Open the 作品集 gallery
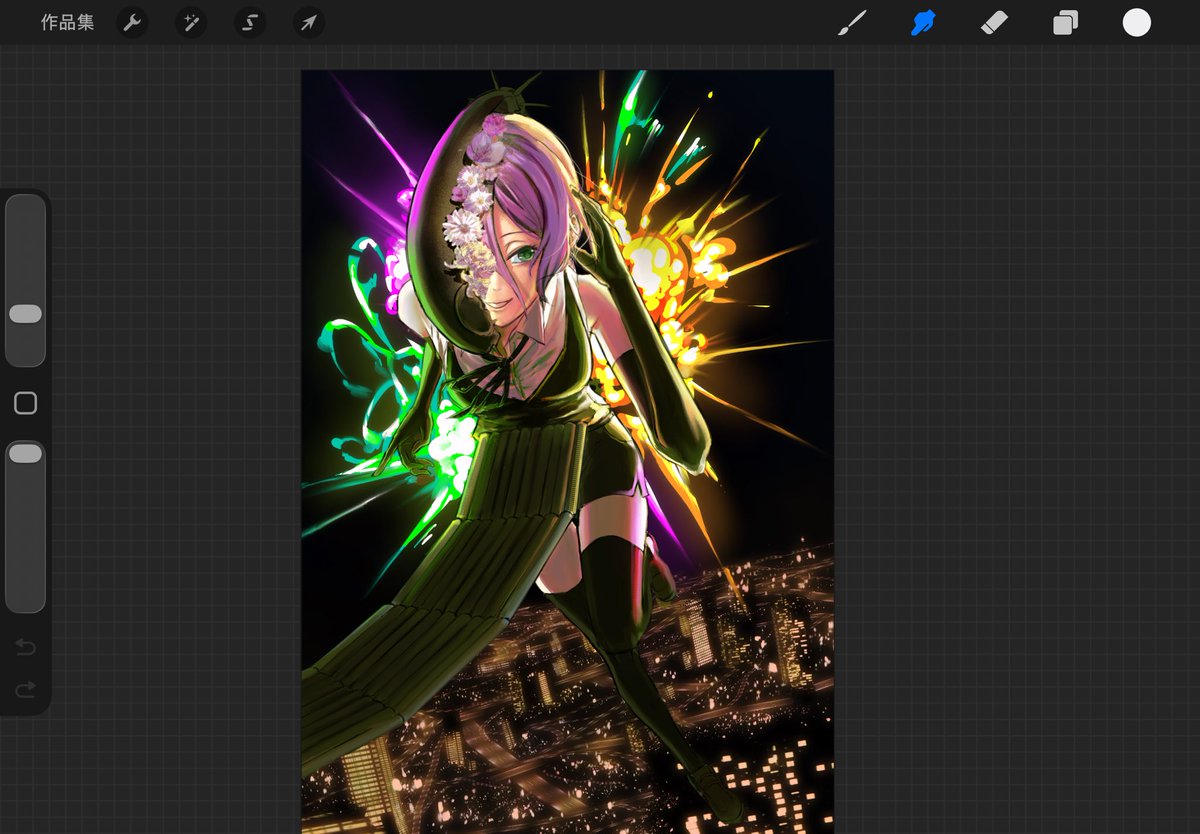Screen dimensions: 1200x834 pyautogui.click(x=67, y=23)
